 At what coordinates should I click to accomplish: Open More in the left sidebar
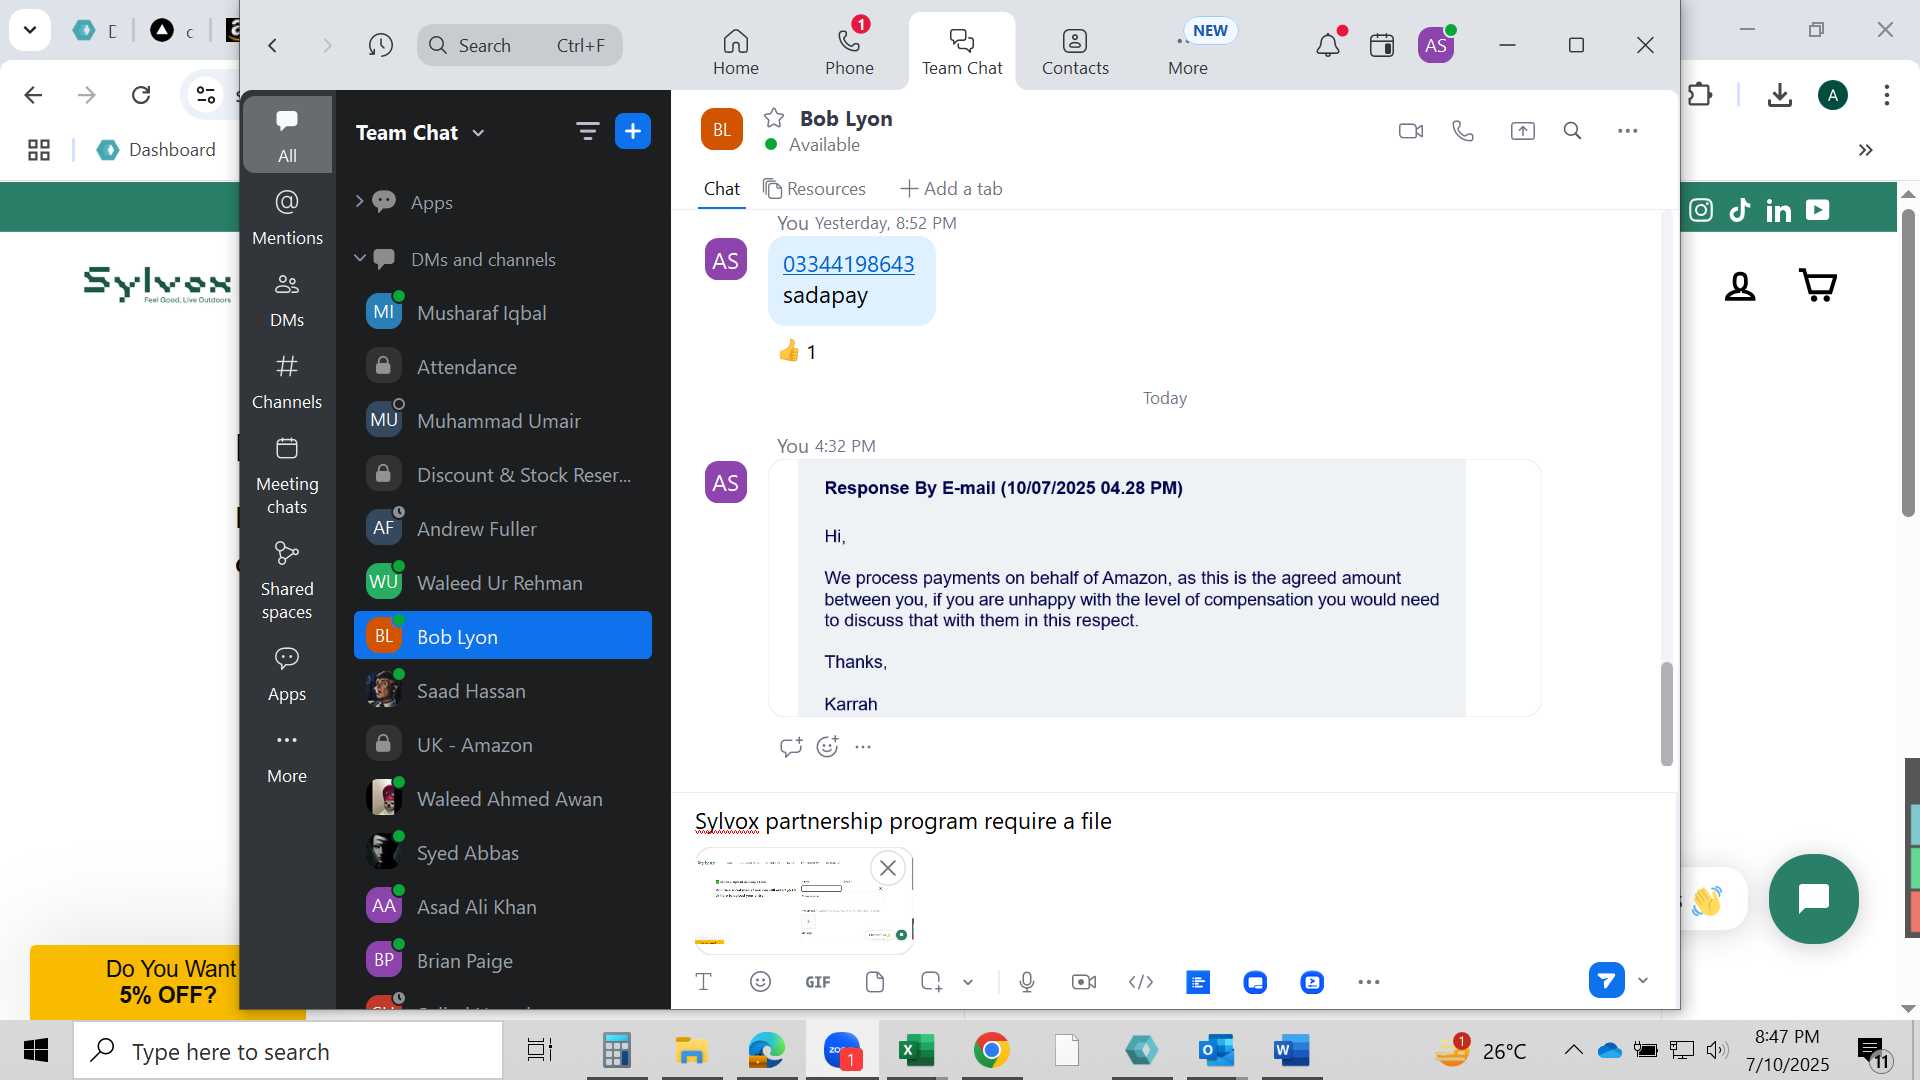pyautogui.click(x=287, y=756)
